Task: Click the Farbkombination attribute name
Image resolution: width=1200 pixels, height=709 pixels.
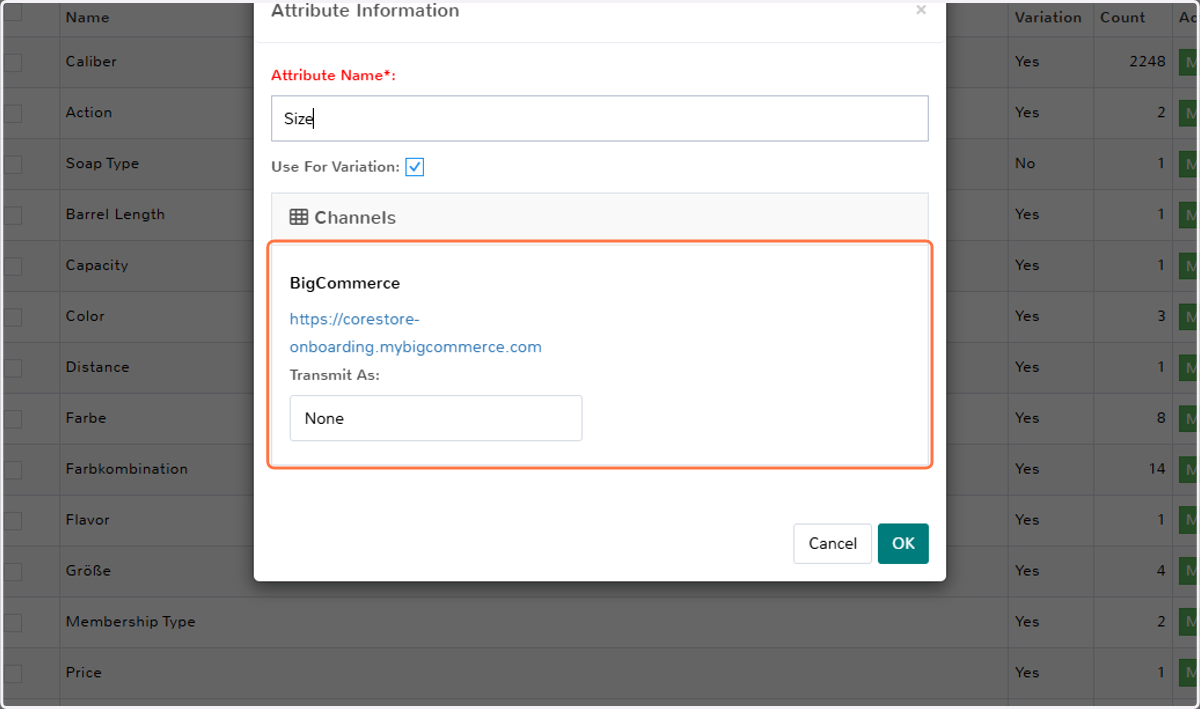Action: pyautogui.click(x=127, y=469)
